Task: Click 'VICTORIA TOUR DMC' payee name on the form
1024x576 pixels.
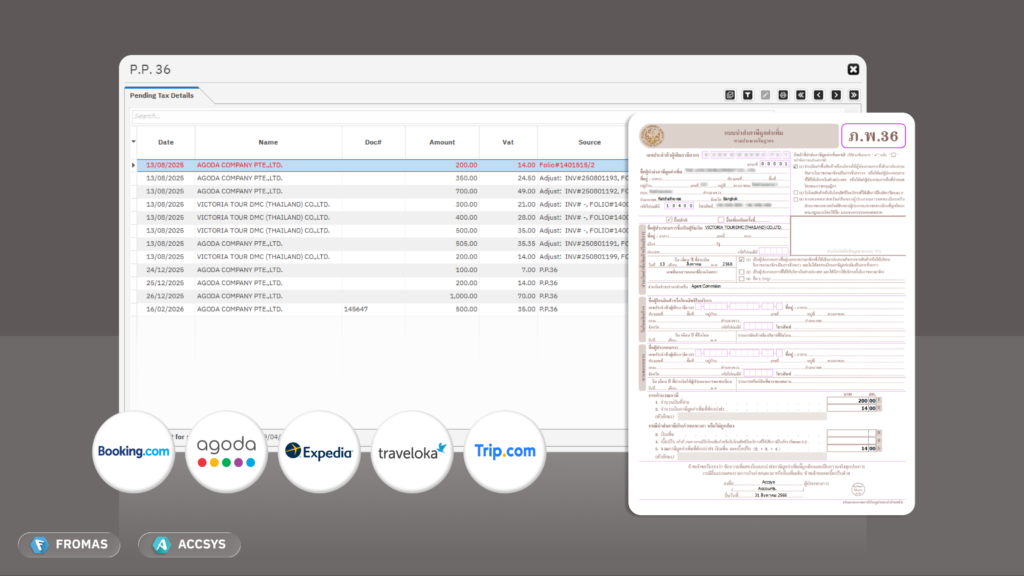Action: pos(743,228)
